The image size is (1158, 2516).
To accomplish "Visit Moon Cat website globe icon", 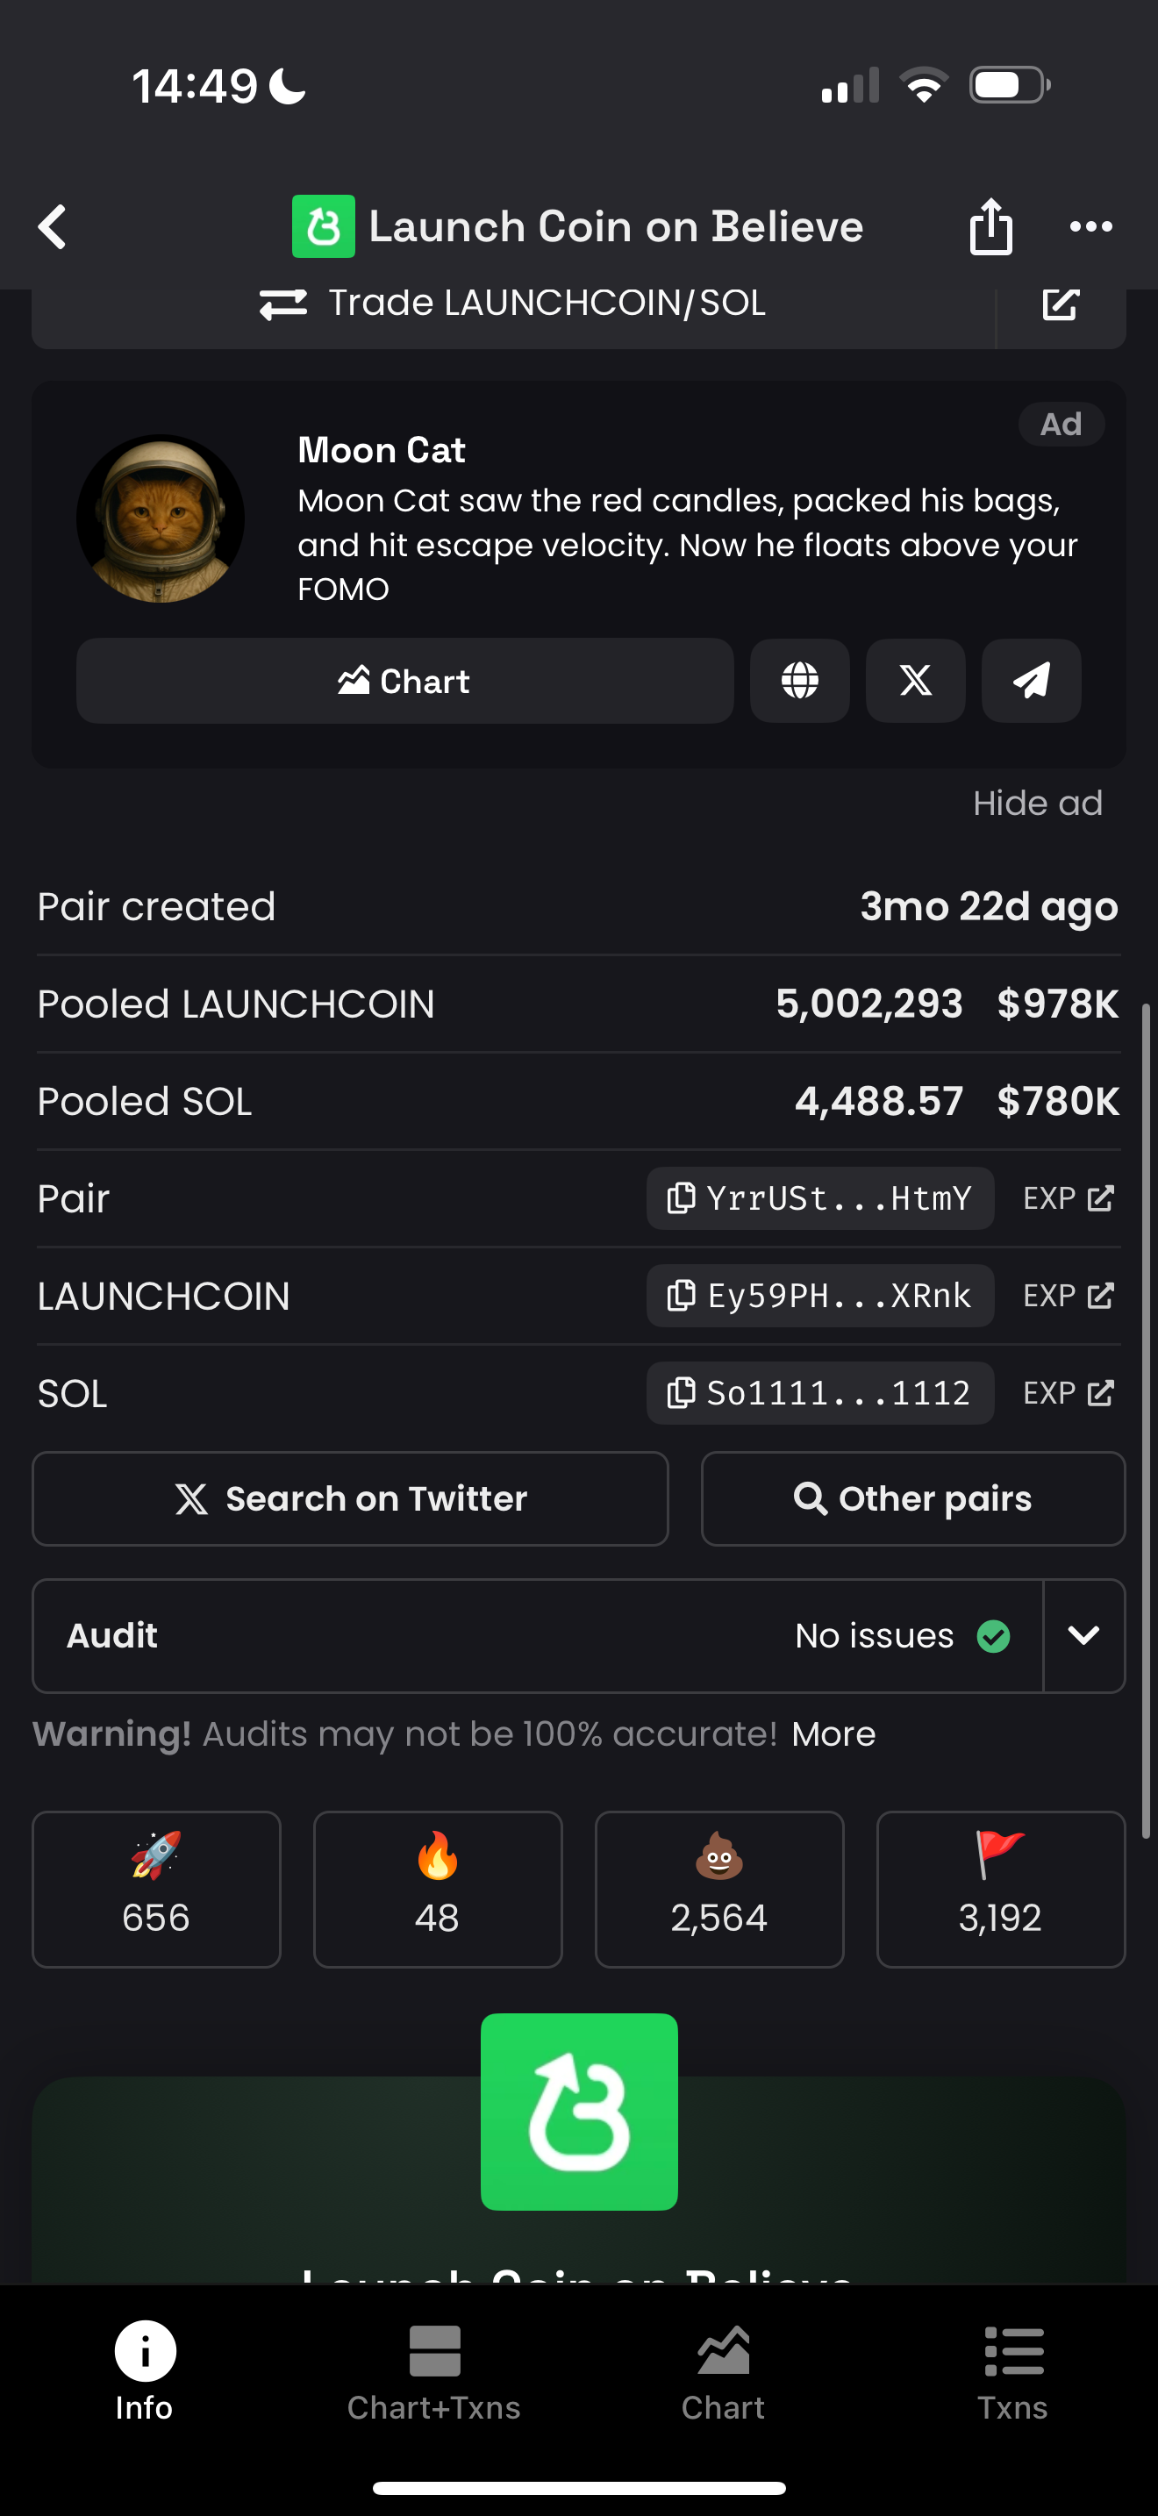I will (800, 681).
